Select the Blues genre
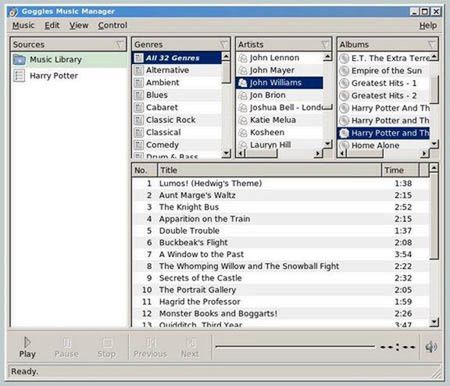450x386 pixels. 177,95
